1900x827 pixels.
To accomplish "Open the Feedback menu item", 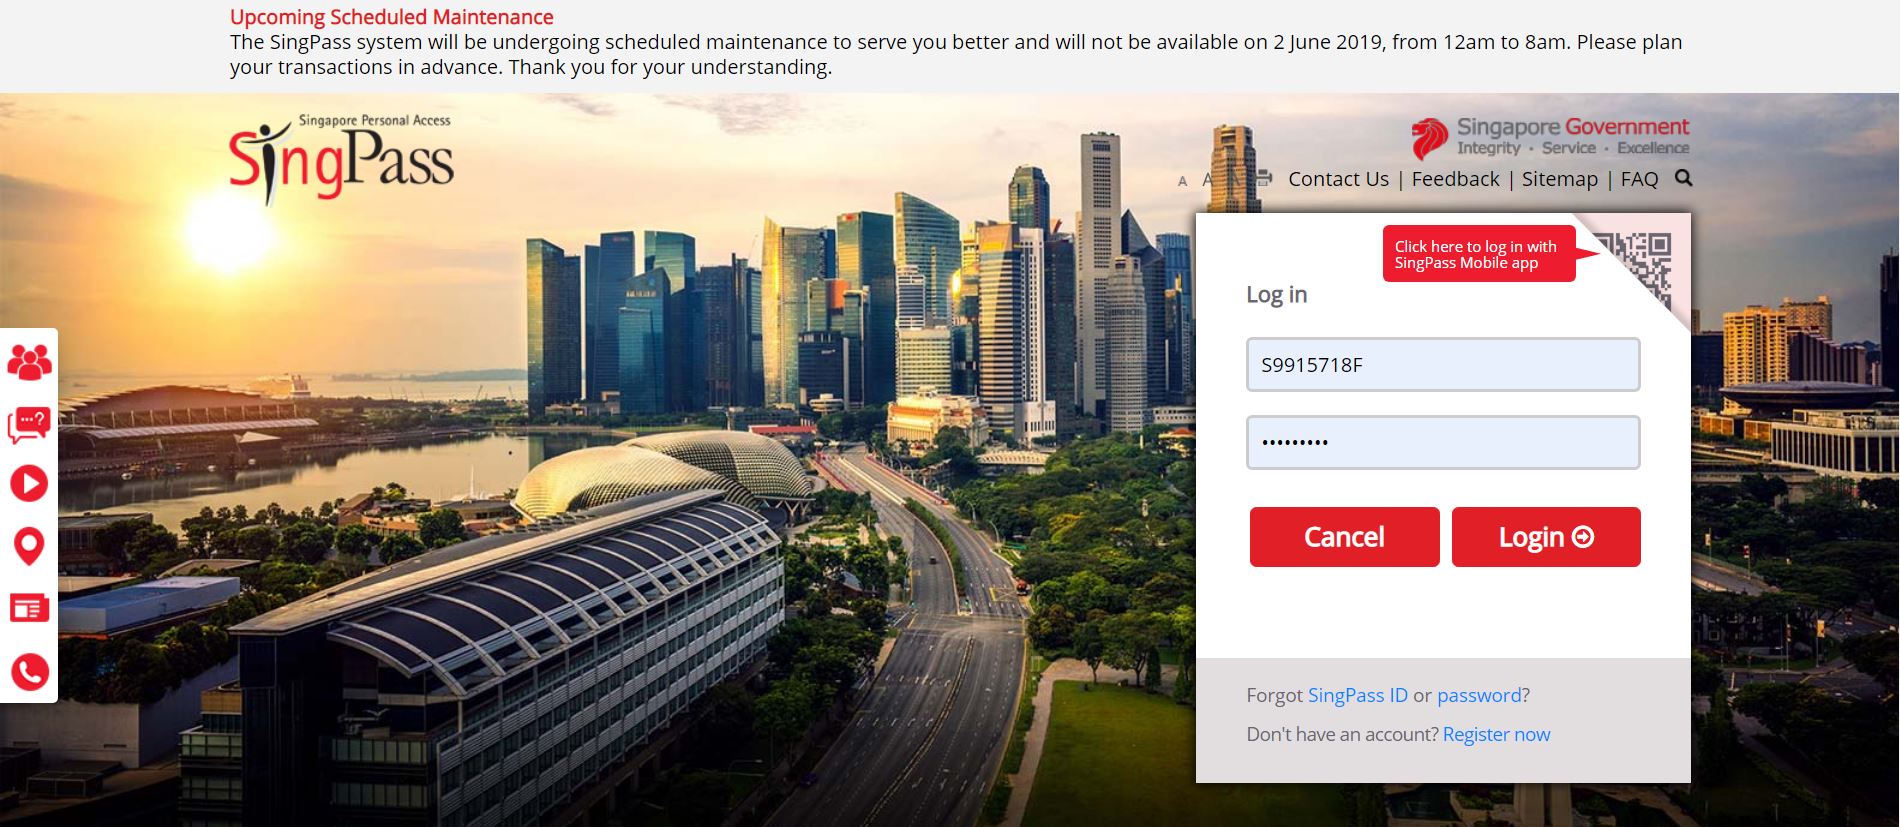I will (x=1455, y=179).
